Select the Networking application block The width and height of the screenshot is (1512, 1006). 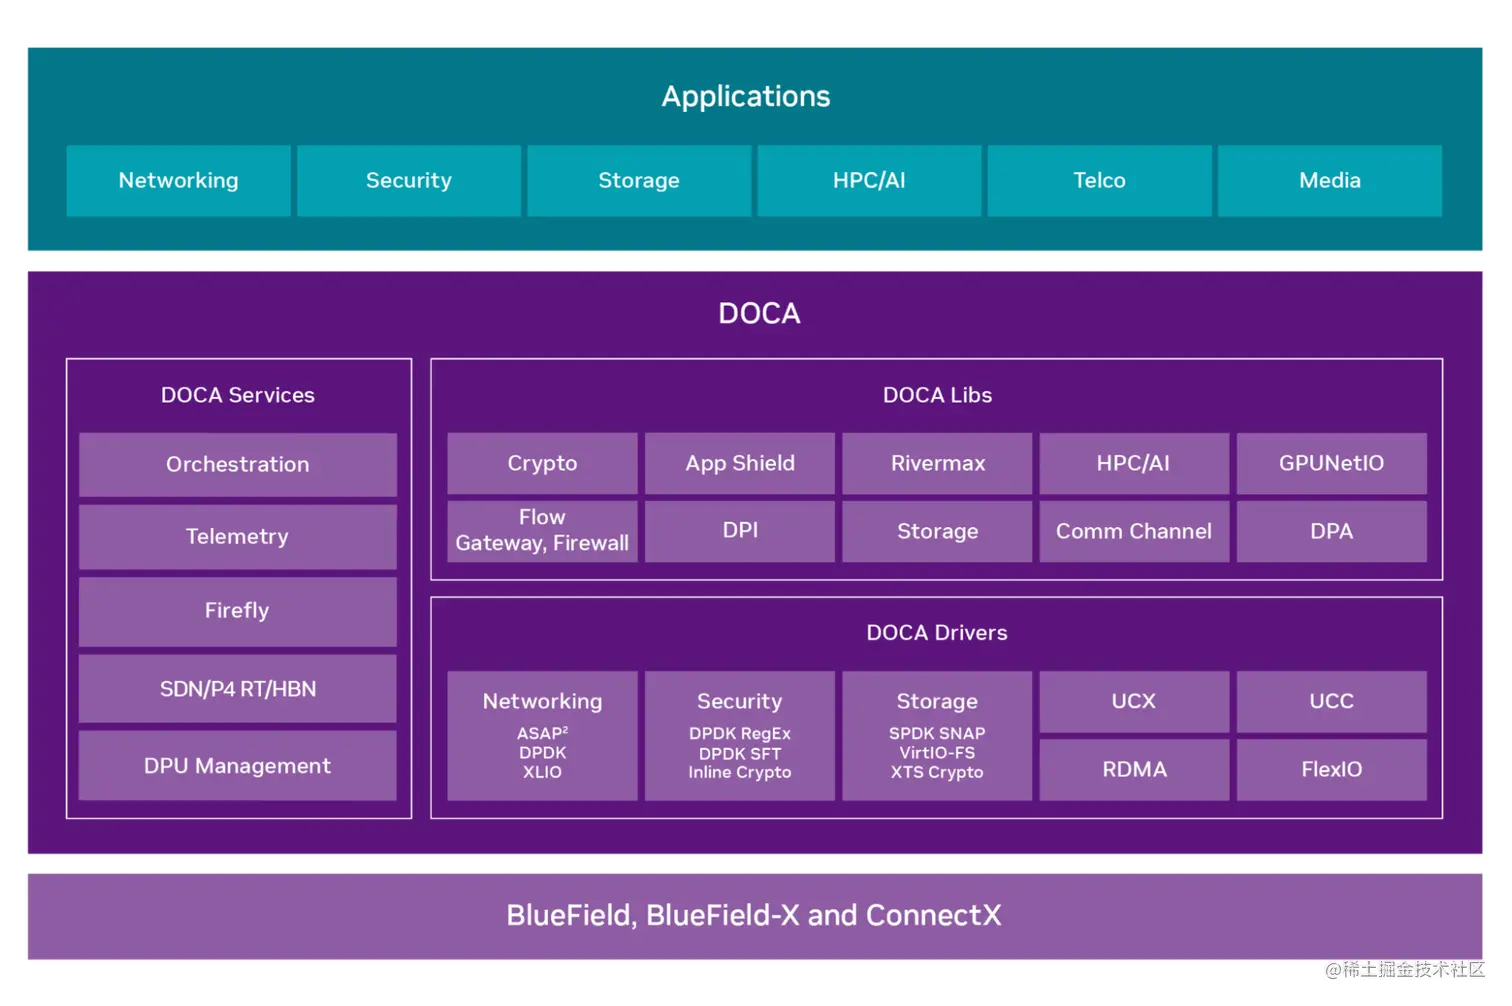(x=178, y=181)
